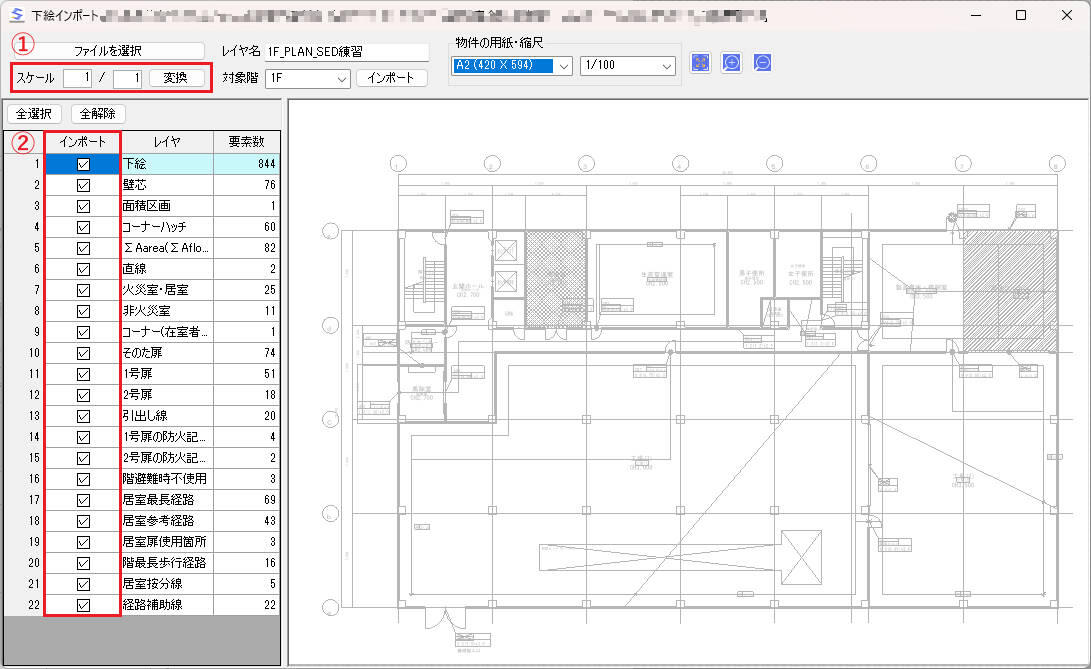This screenshot has width=1091, height=669.
Task: Click row number 10 header
Action: pyautogui.click(x=25, y=353)
